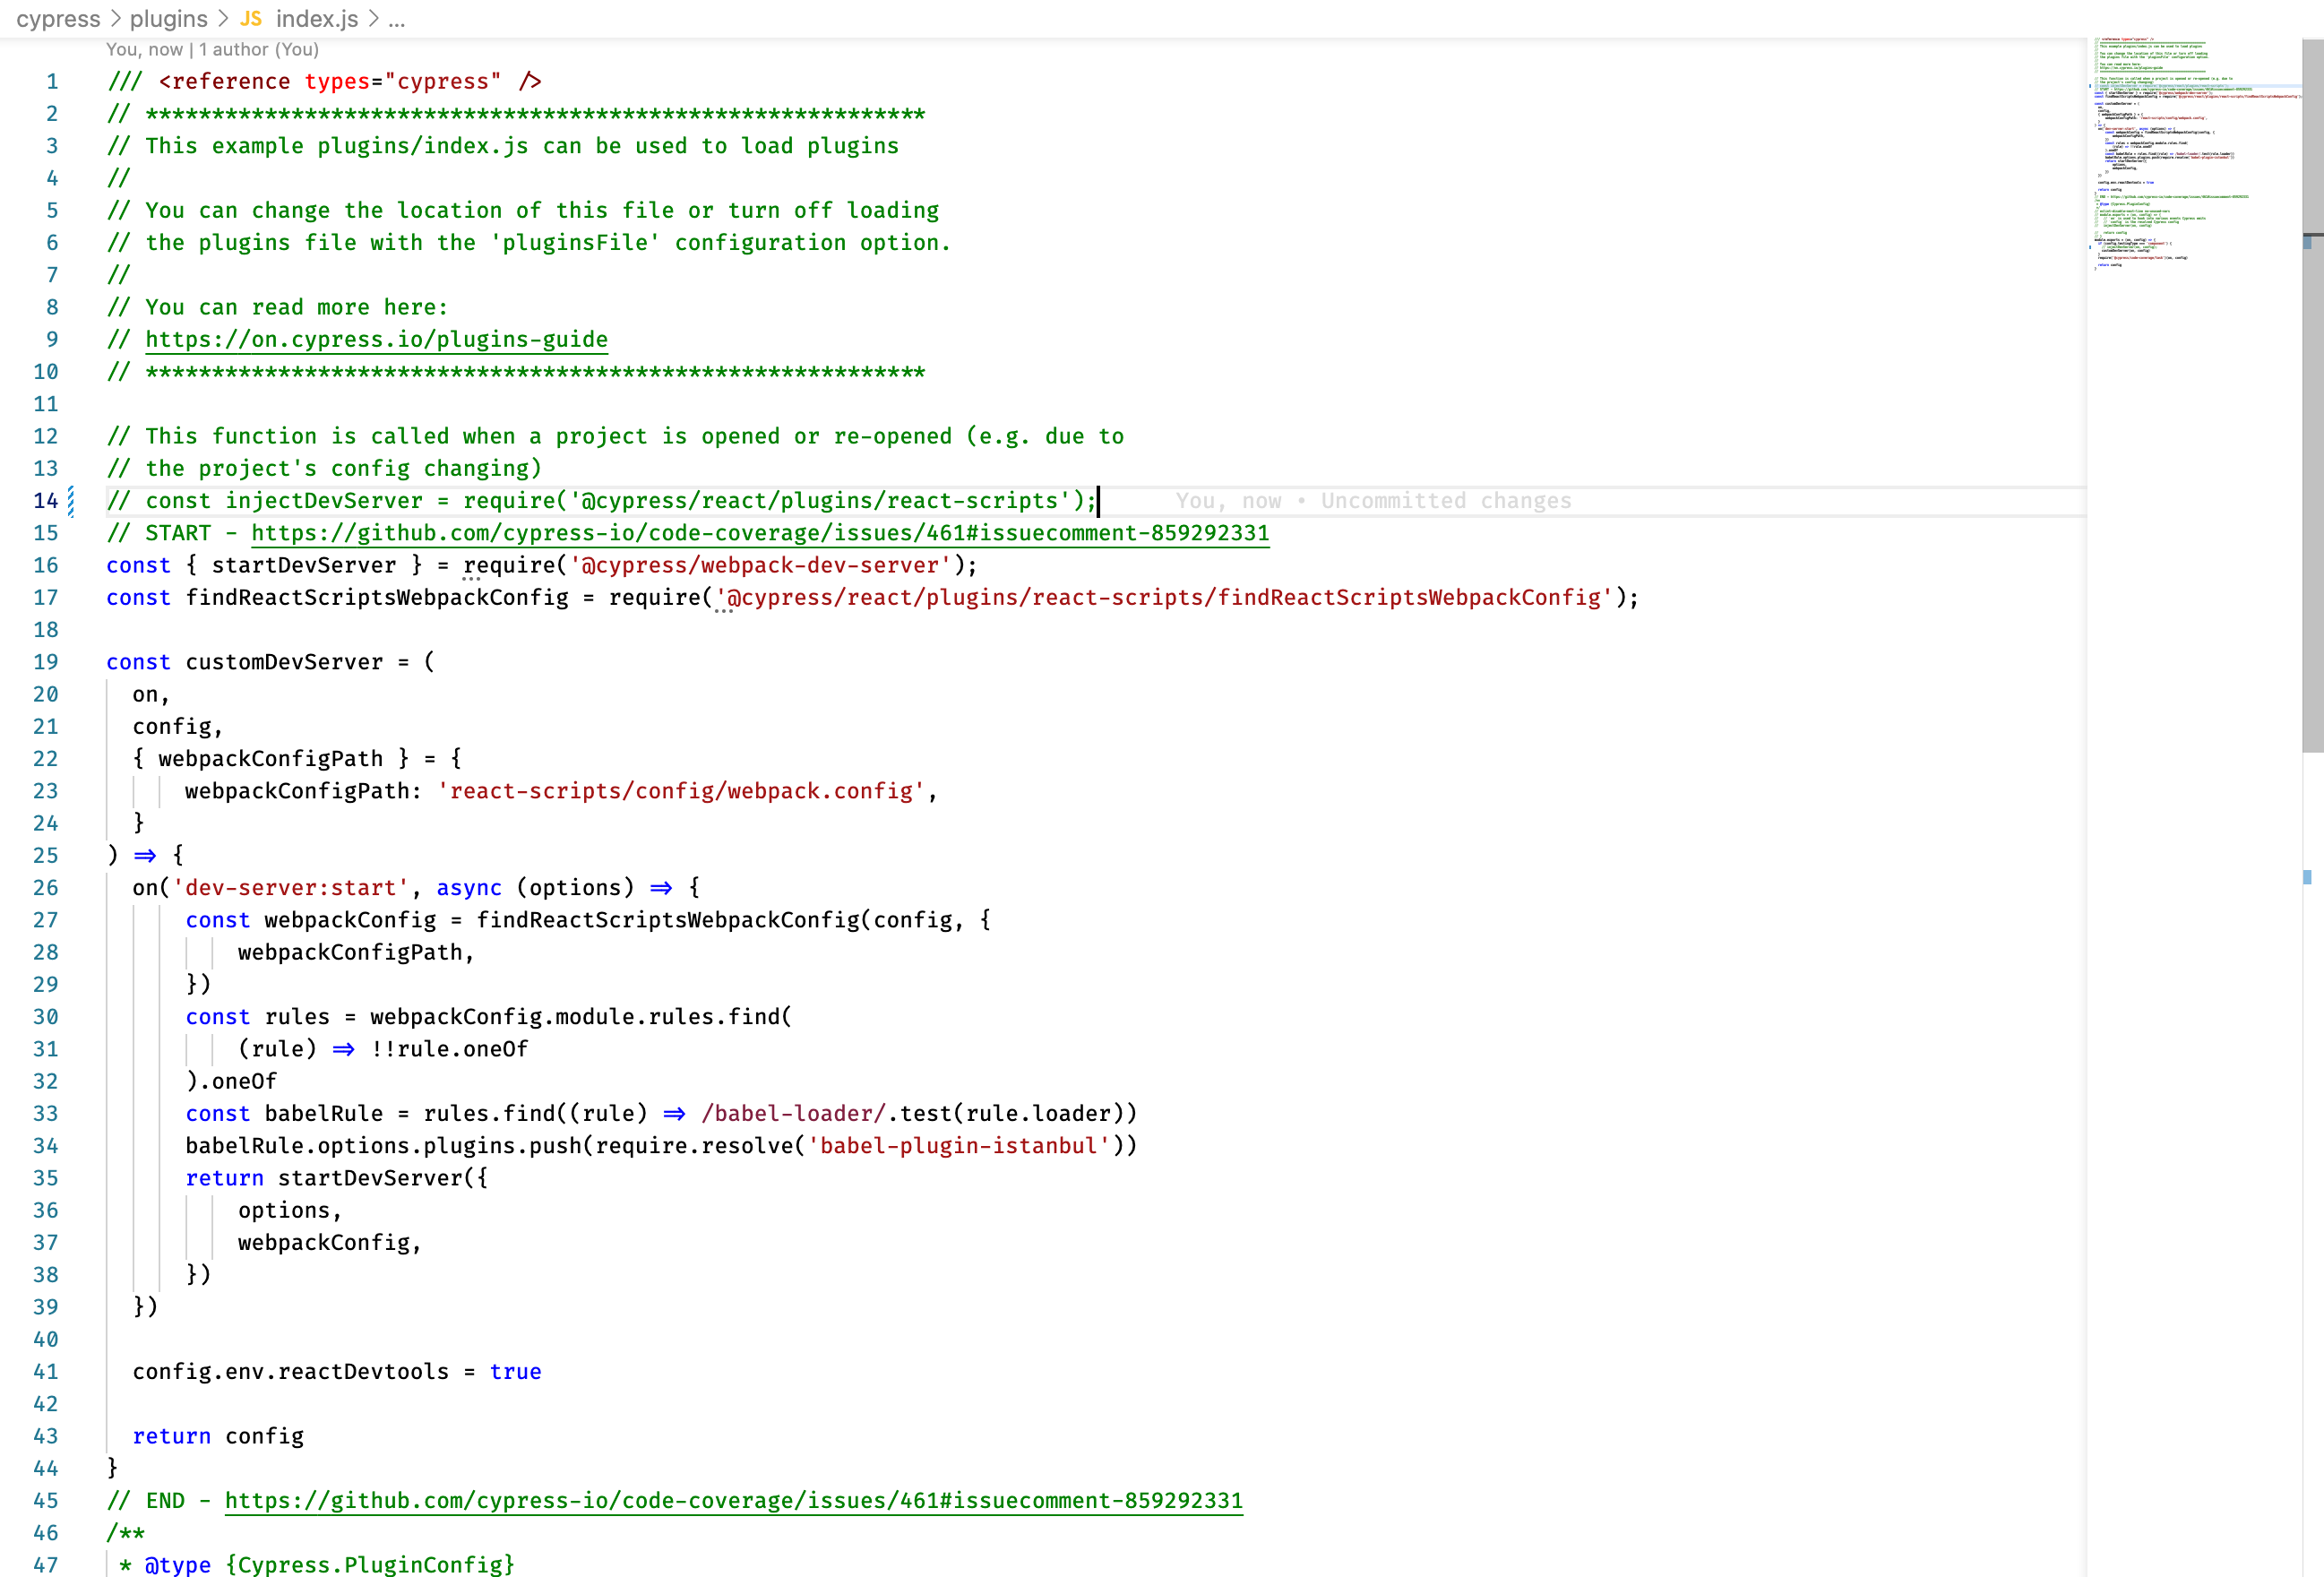Screen dimensions: 2324x1577
Task: Click line number 14 in the gutter
Action: pyautogui.click(x=45, y=500)
